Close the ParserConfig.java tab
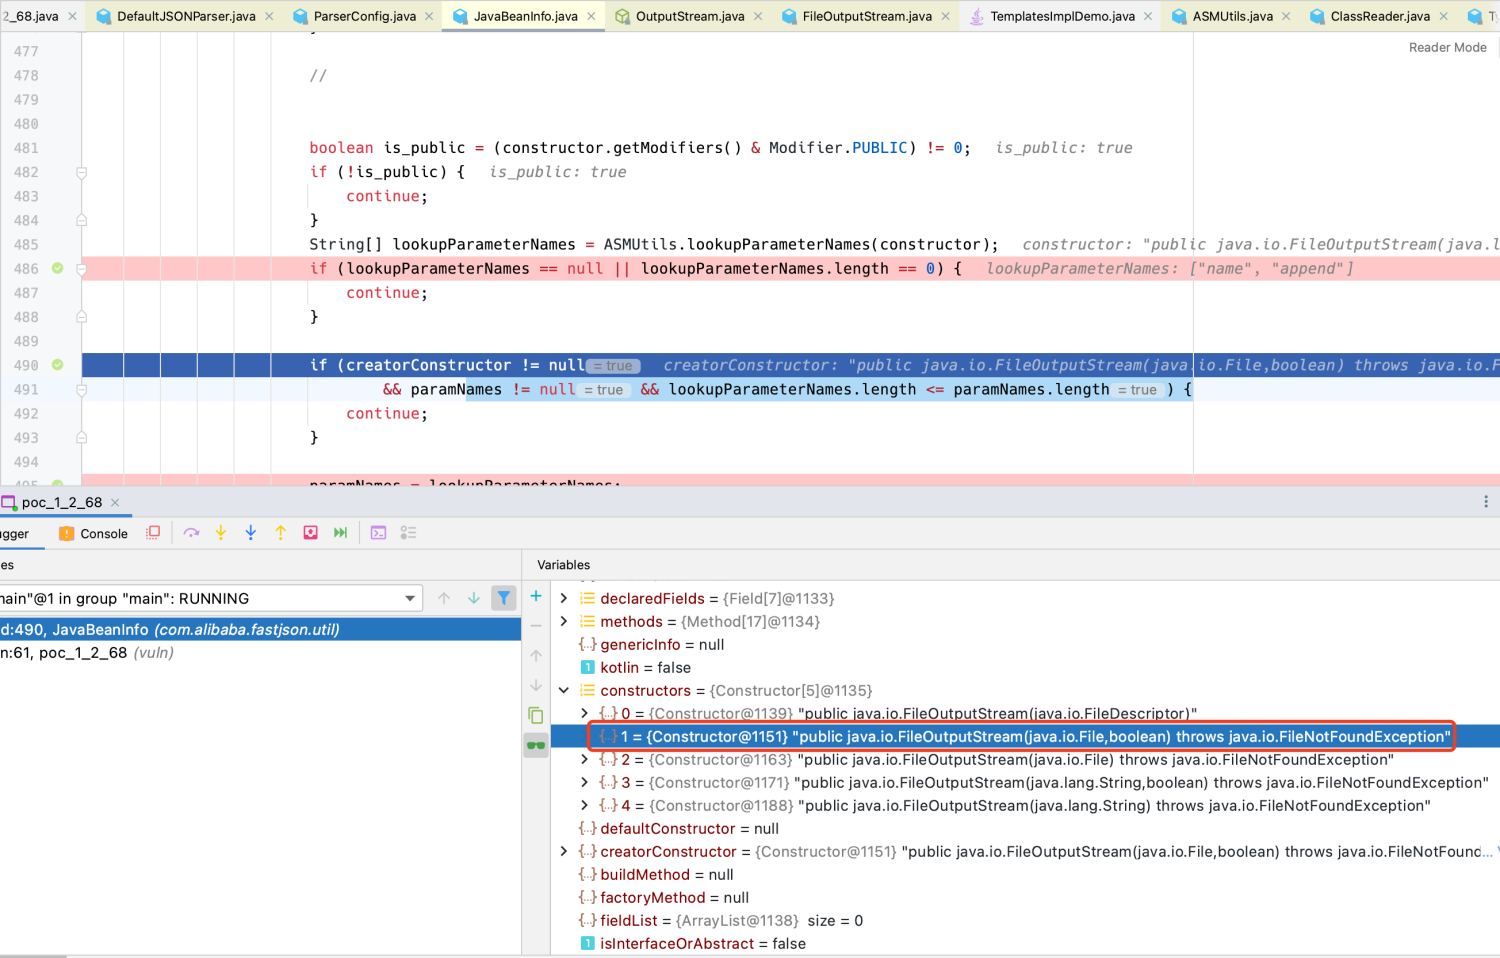The height and width of the screenshot is (958, 1500). (430, 16)
